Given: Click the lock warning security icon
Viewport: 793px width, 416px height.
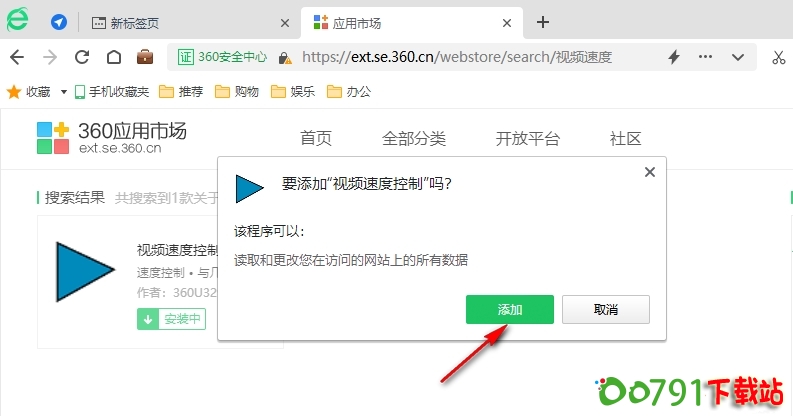Looking at the screenshot, I should [x=285, y=58].
